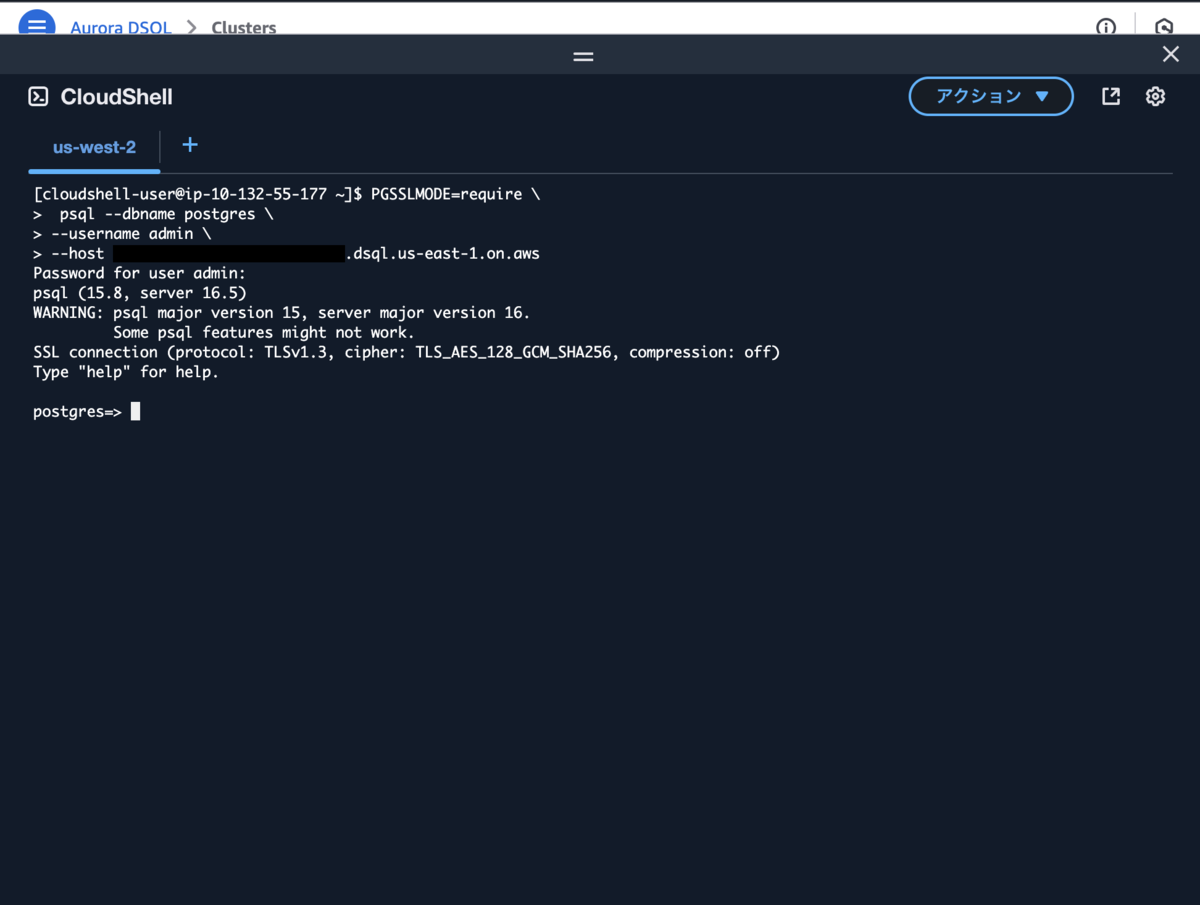Image resolution: width=1200 pixels, height=905 pixels.
Task: Open the info panel icon in header
Action: click(x=1106, y=27)
